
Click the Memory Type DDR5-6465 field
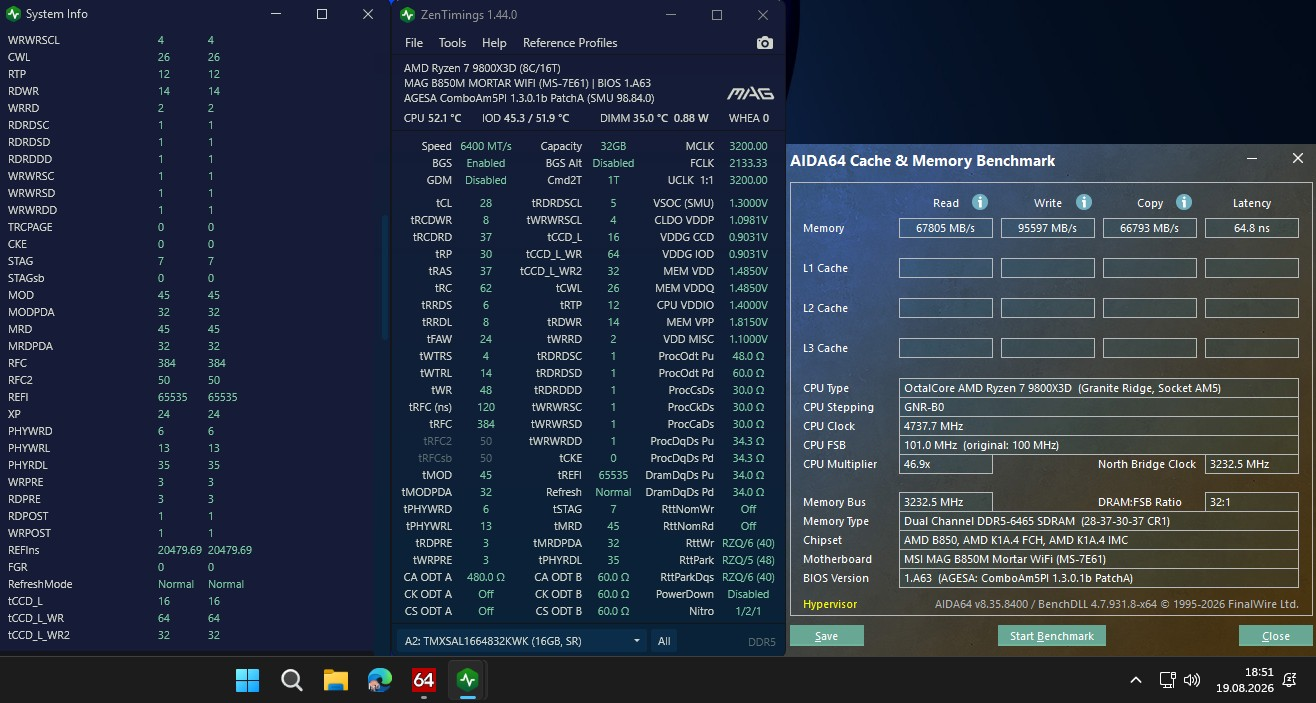coord(1099,521)
